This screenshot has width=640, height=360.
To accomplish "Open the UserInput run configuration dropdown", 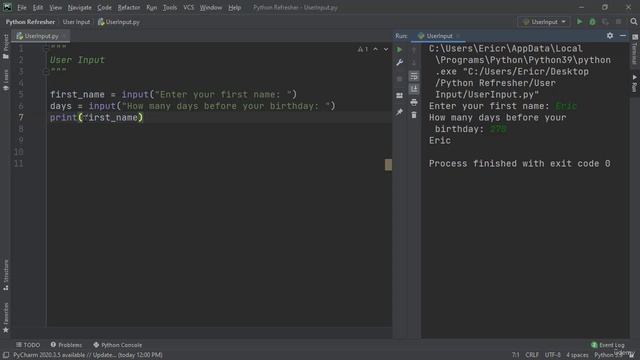I will (x=544, y=22).
